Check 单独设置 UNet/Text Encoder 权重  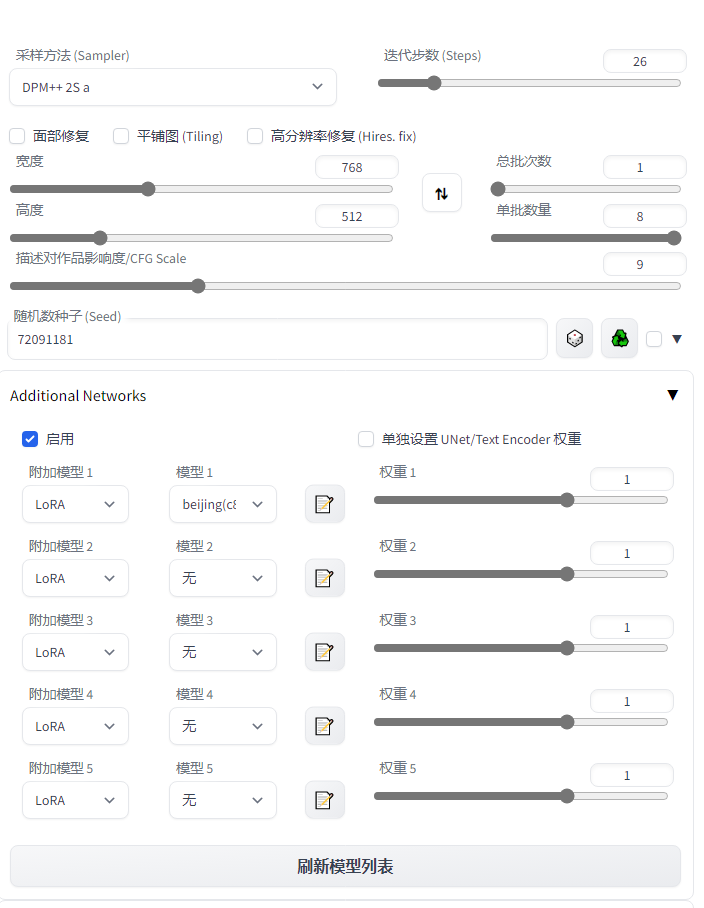[x=366, y=439]
